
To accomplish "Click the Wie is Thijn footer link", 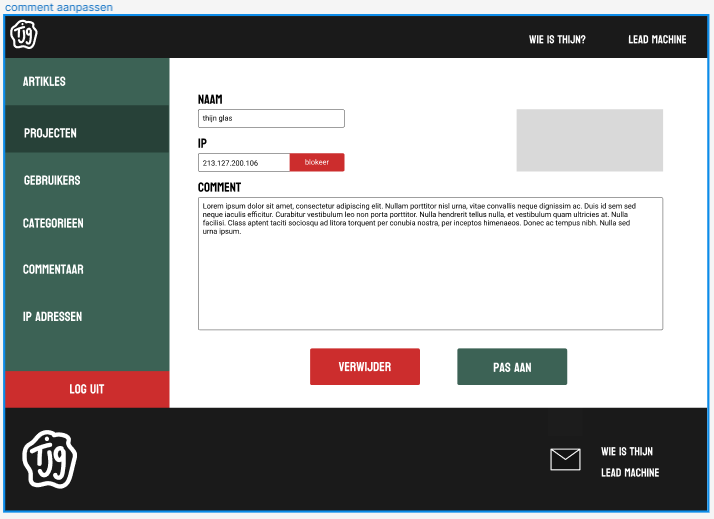I will (x=627, y=451).
